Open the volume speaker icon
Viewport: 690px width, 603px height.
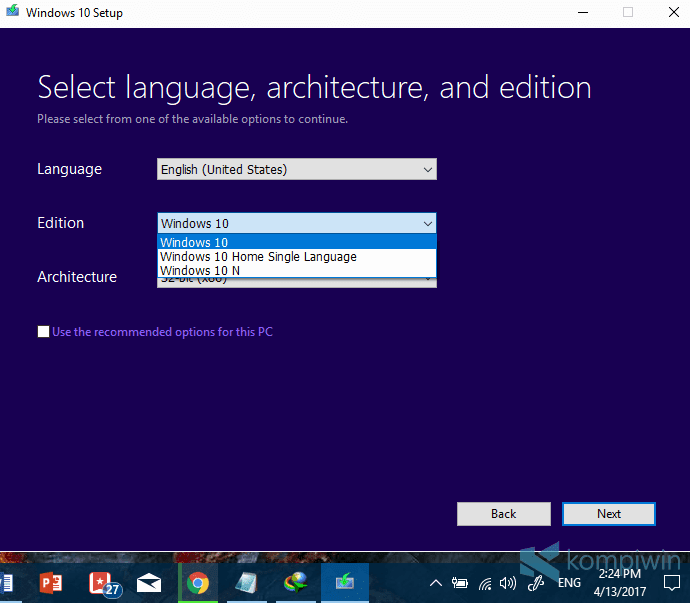tap(508, 584)
